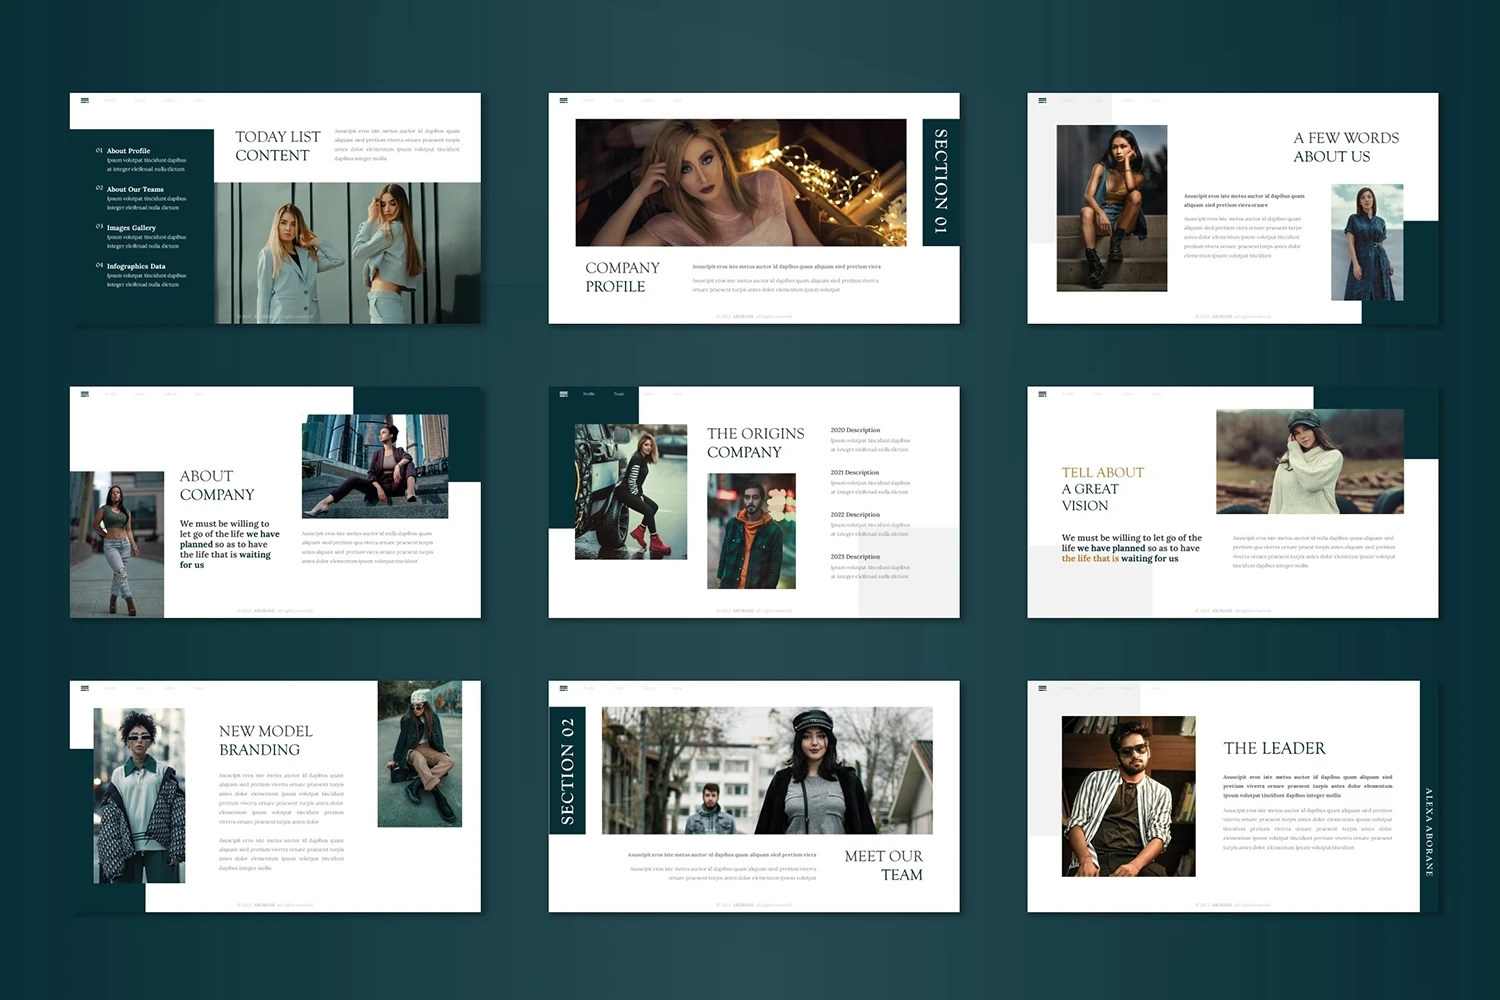Click the gold 'TELL ABOUT' heading text
Screen dimensions: 1500x1000
1102,473
